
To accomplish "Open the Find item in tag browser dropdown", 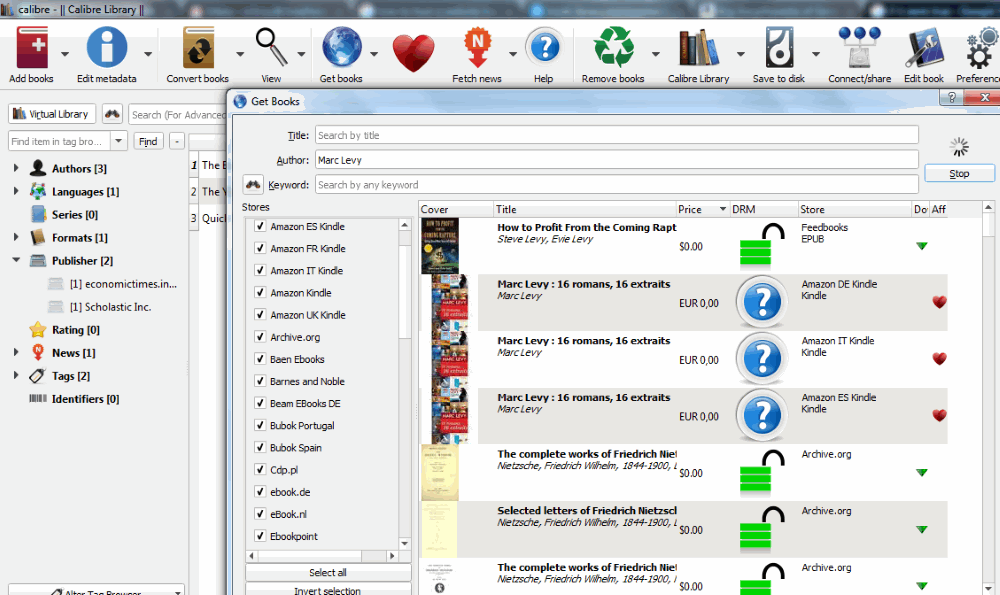I will pos(119,141).
